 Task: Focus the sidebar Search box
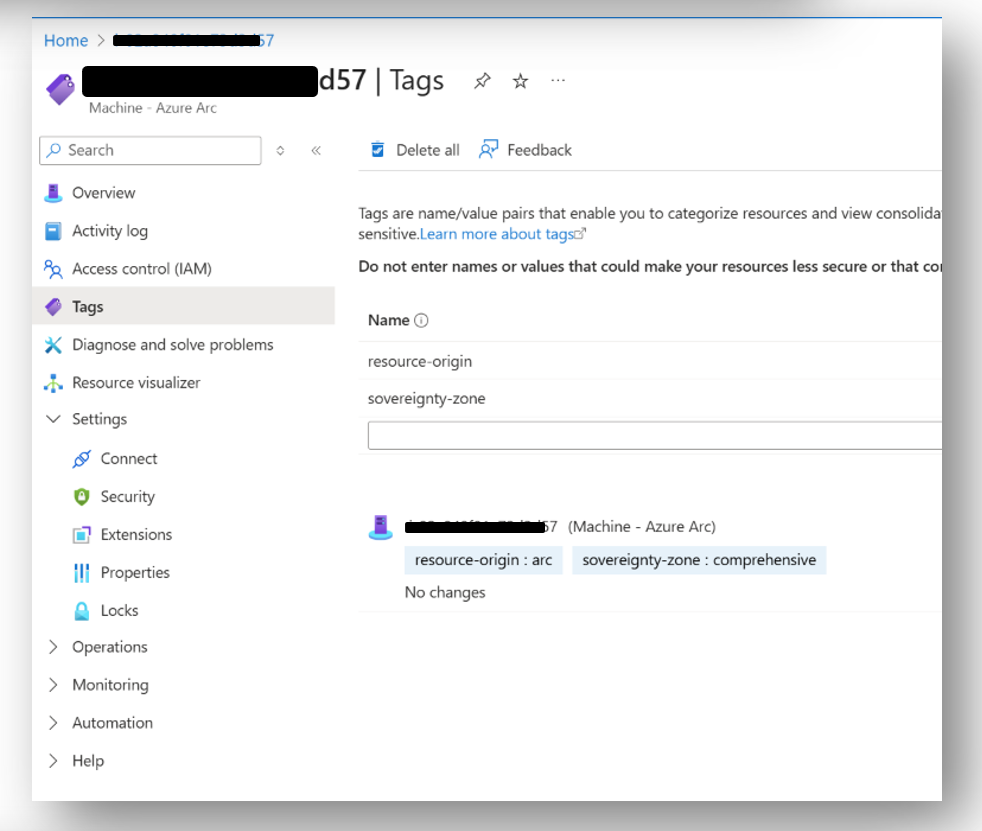click(x=150, y=150)
